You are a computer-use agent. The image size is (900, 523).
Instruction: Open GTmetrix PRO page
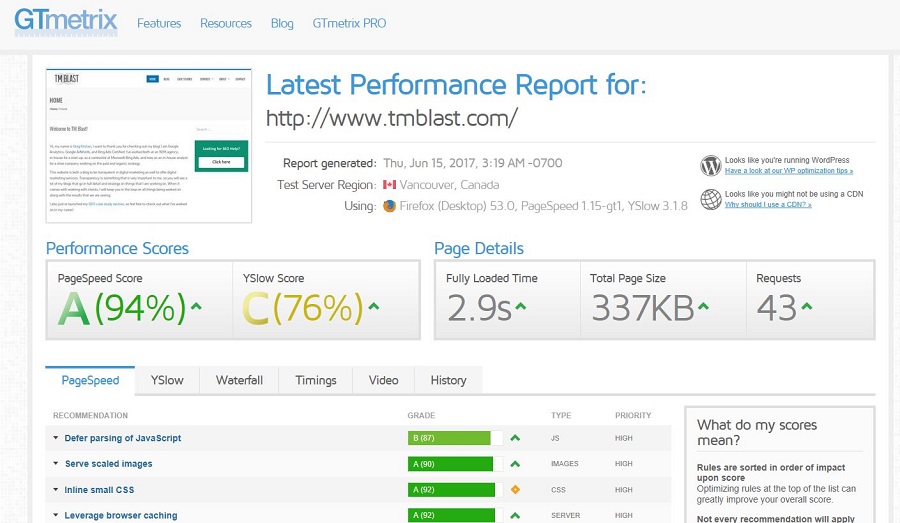(x=349, y=24)
